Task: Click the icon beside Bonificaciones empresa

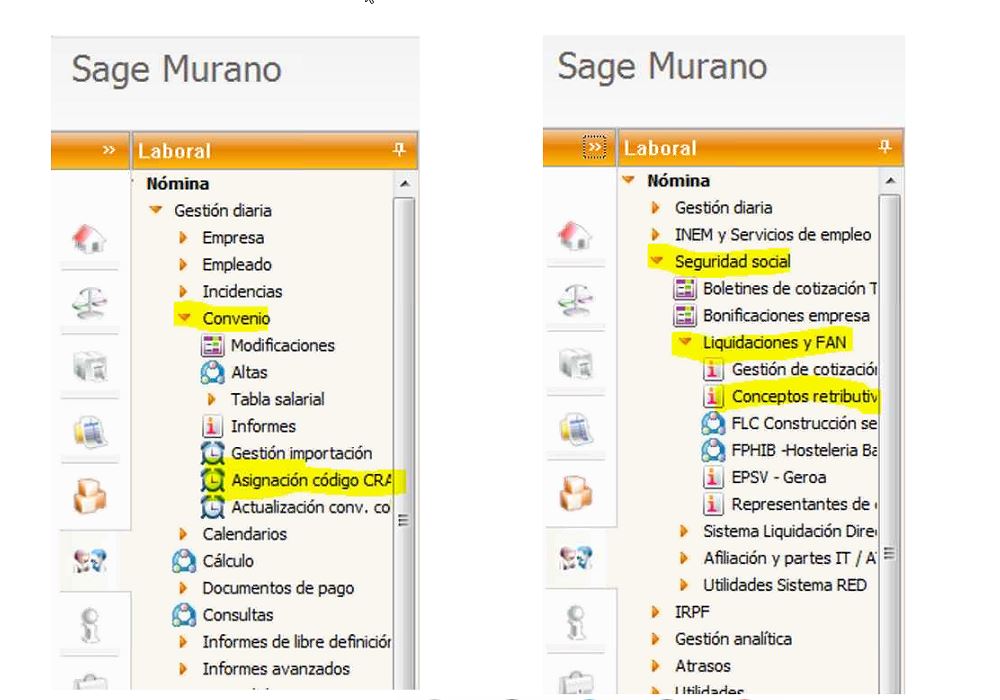Action: pyautogui.click(x=685, y=316)
